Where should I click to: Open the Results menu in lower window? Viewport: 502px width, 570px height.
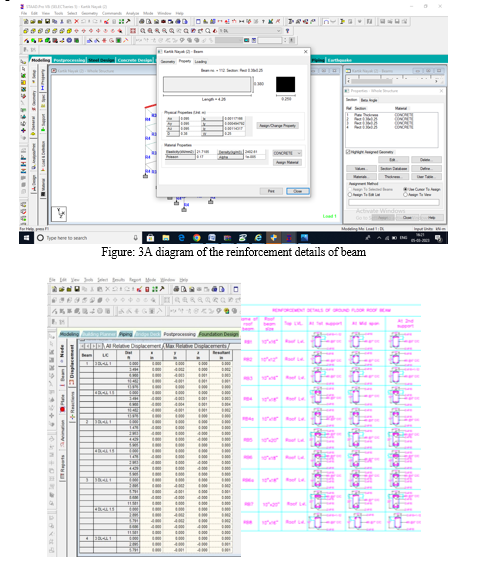click(x=119, y=280)
